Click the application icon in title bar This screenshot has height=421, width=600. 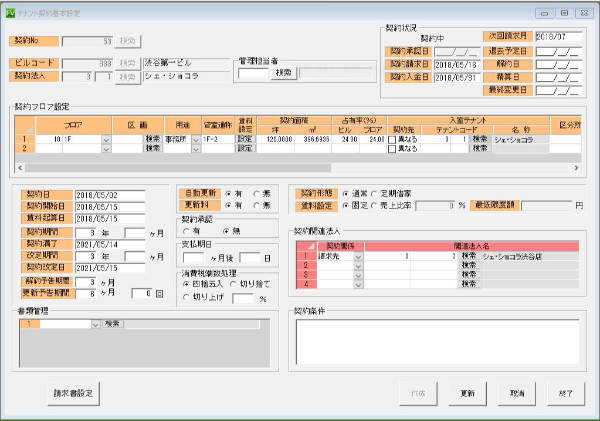coord(10,13)
